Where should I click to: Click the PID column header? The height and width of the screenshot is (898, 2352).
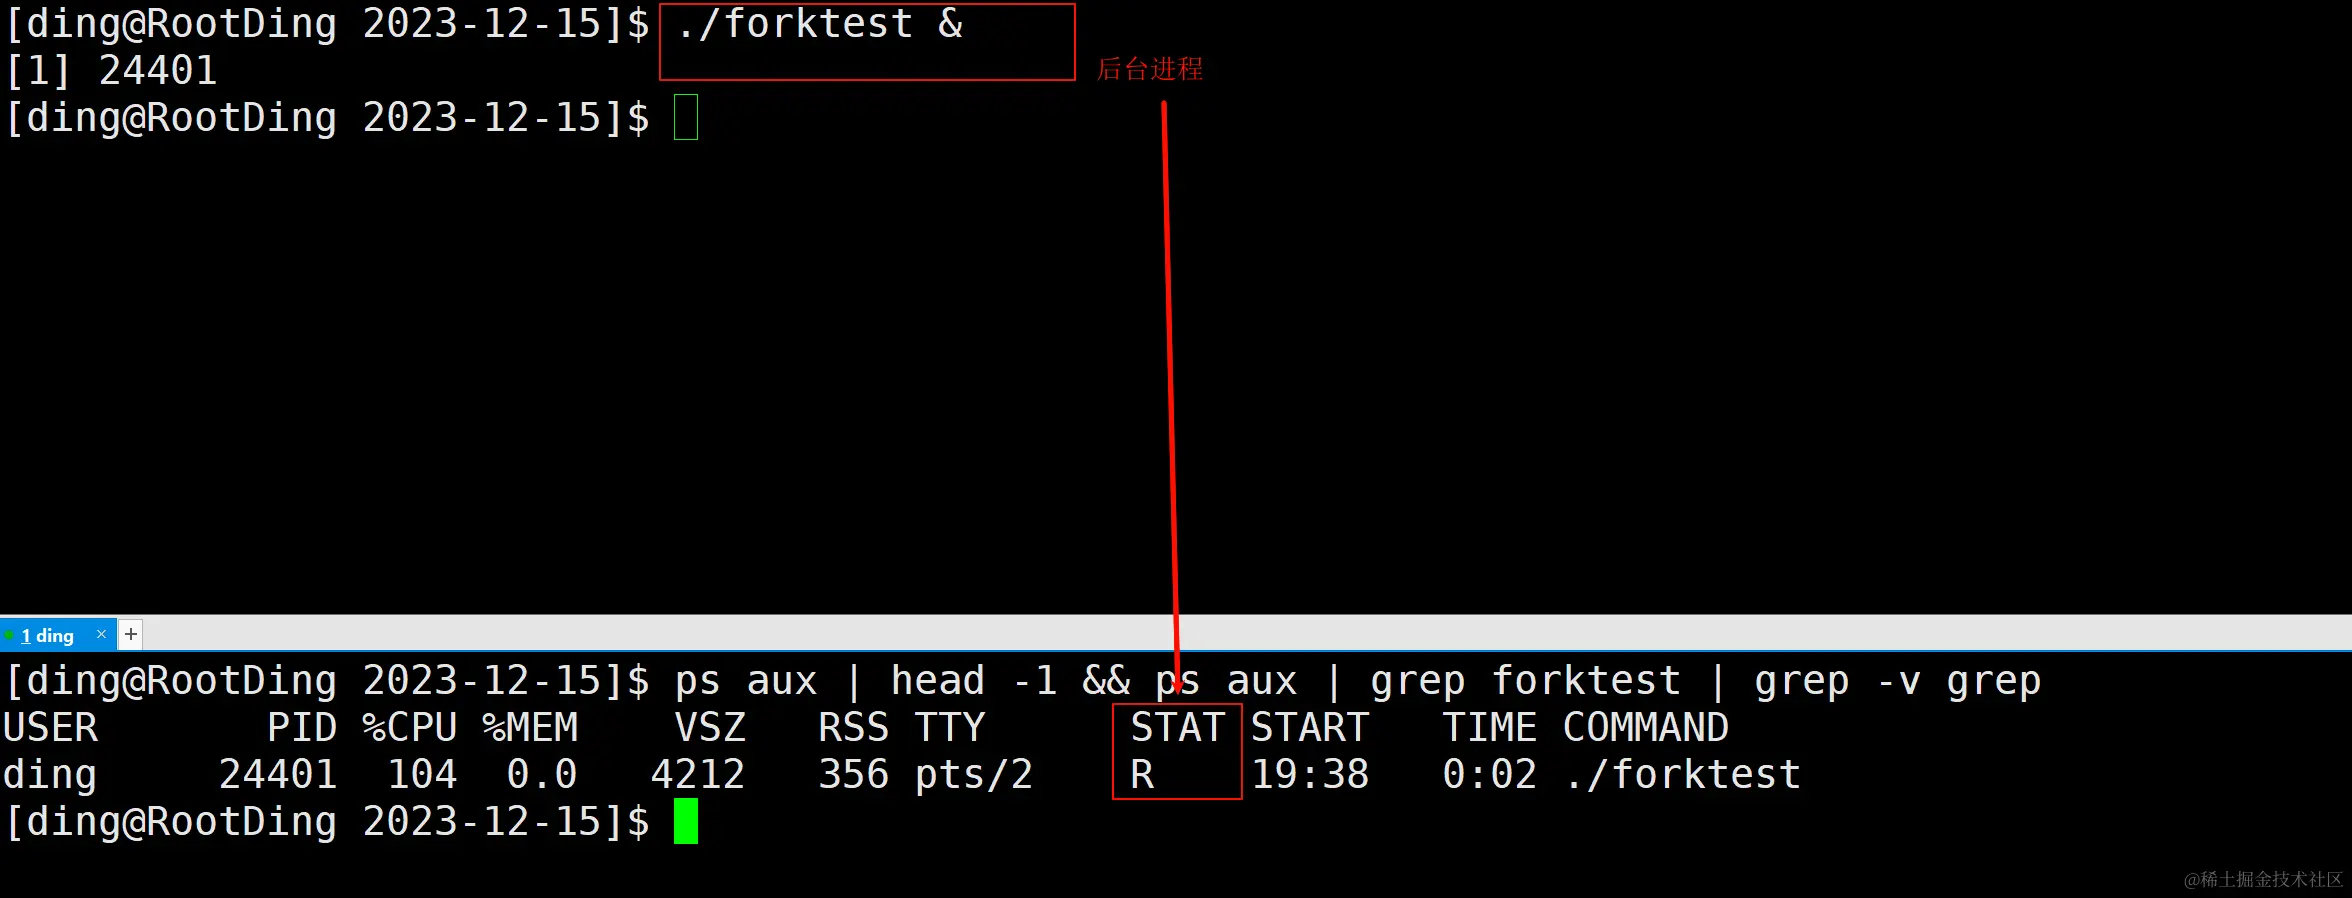click(x=302, y=727)
